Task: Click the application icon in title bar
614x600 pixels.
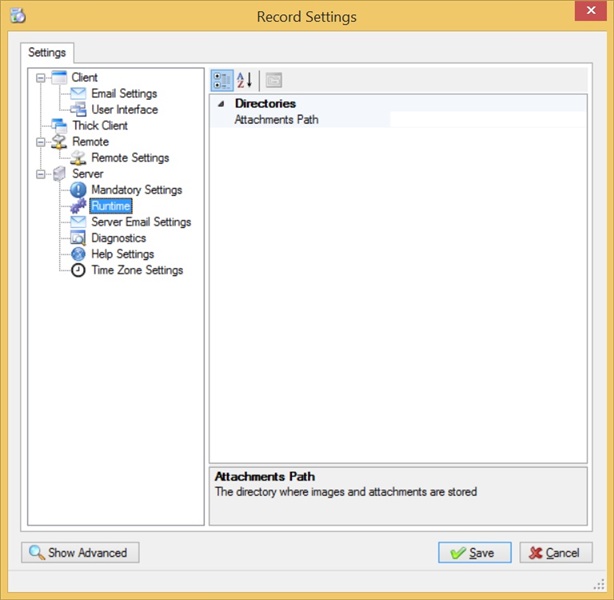Action: (18, 16)
